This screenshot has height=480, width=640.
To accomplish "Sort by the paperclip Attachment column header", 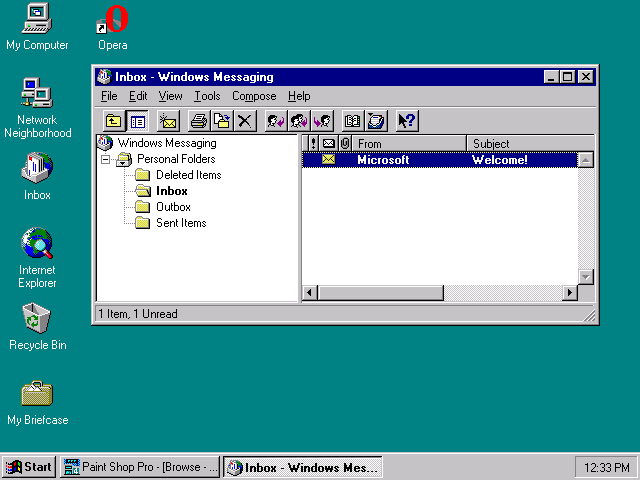I will 345,143.
